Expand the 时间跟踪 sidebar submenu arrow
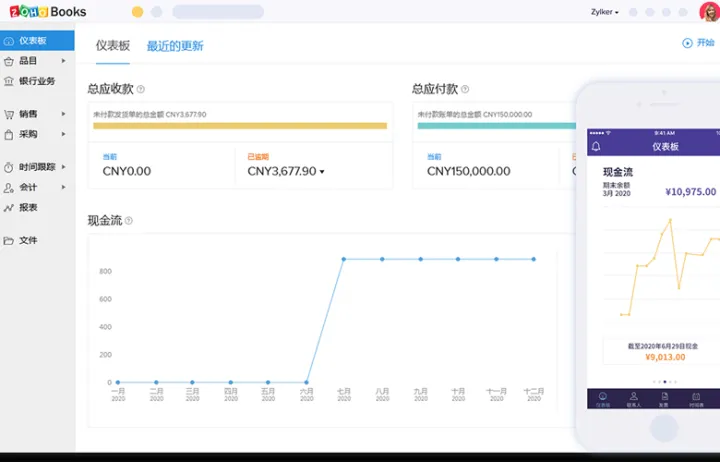720x462 pixels. 64,167
